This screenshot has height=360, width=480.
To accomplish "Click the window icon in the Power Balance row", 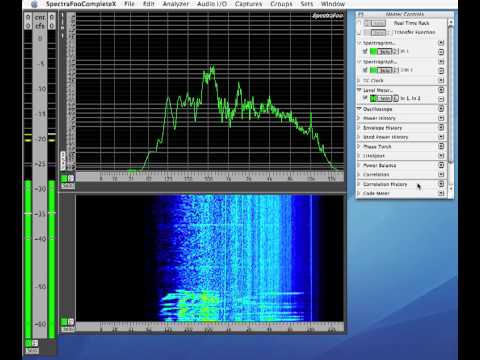I will (x=441, y=165).
